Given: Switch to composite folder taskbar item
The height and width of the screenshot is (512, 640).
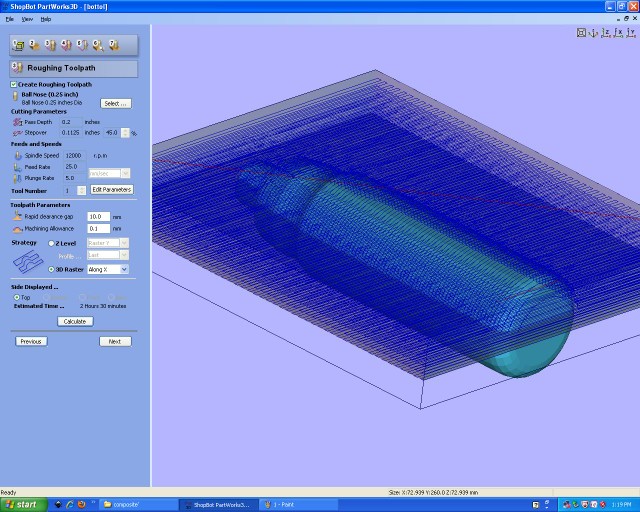Looking at the screenshot, I should click(138, 505).
